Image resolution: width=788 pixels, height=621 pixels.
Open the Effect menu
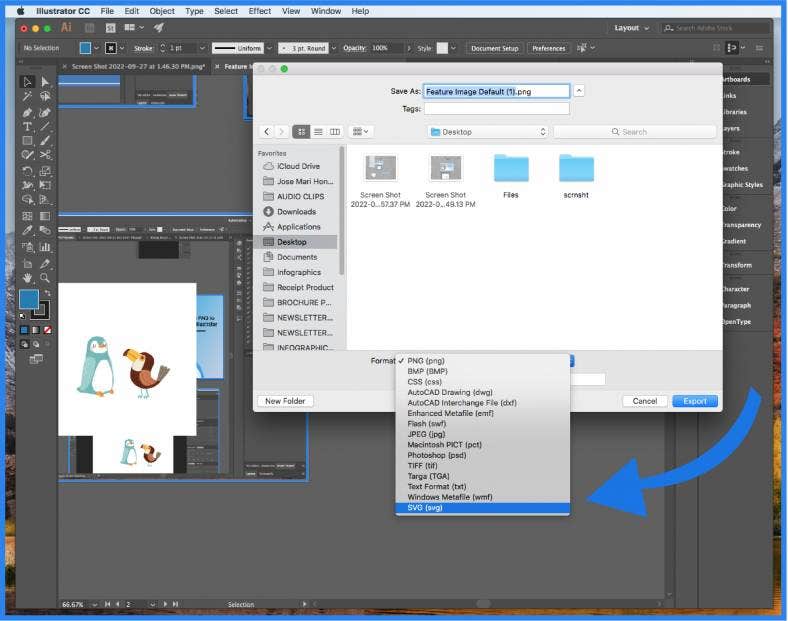pos(259,11)
